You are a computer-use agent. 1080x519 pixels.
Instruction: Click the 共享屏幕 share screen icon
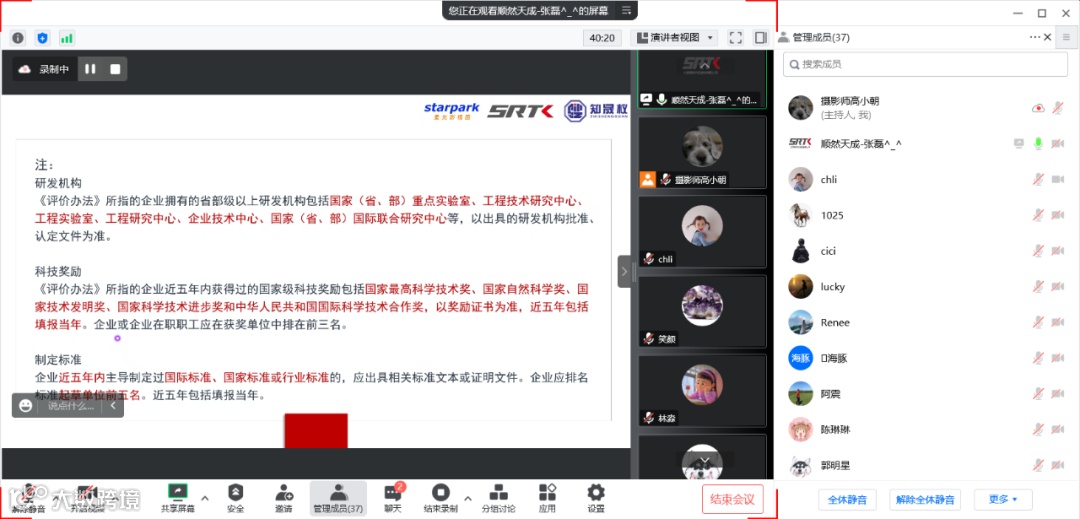[x=178, y=498]
